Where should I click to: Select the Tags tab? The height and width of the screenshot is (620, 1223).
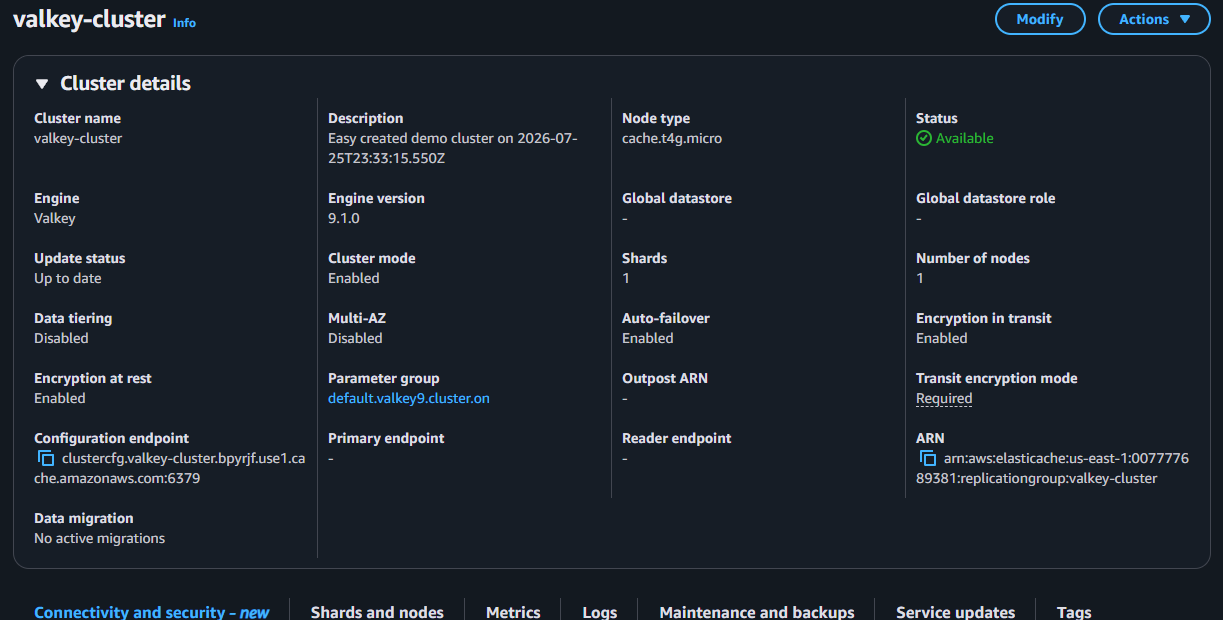pyautogui.click(x=1074, y=612)
